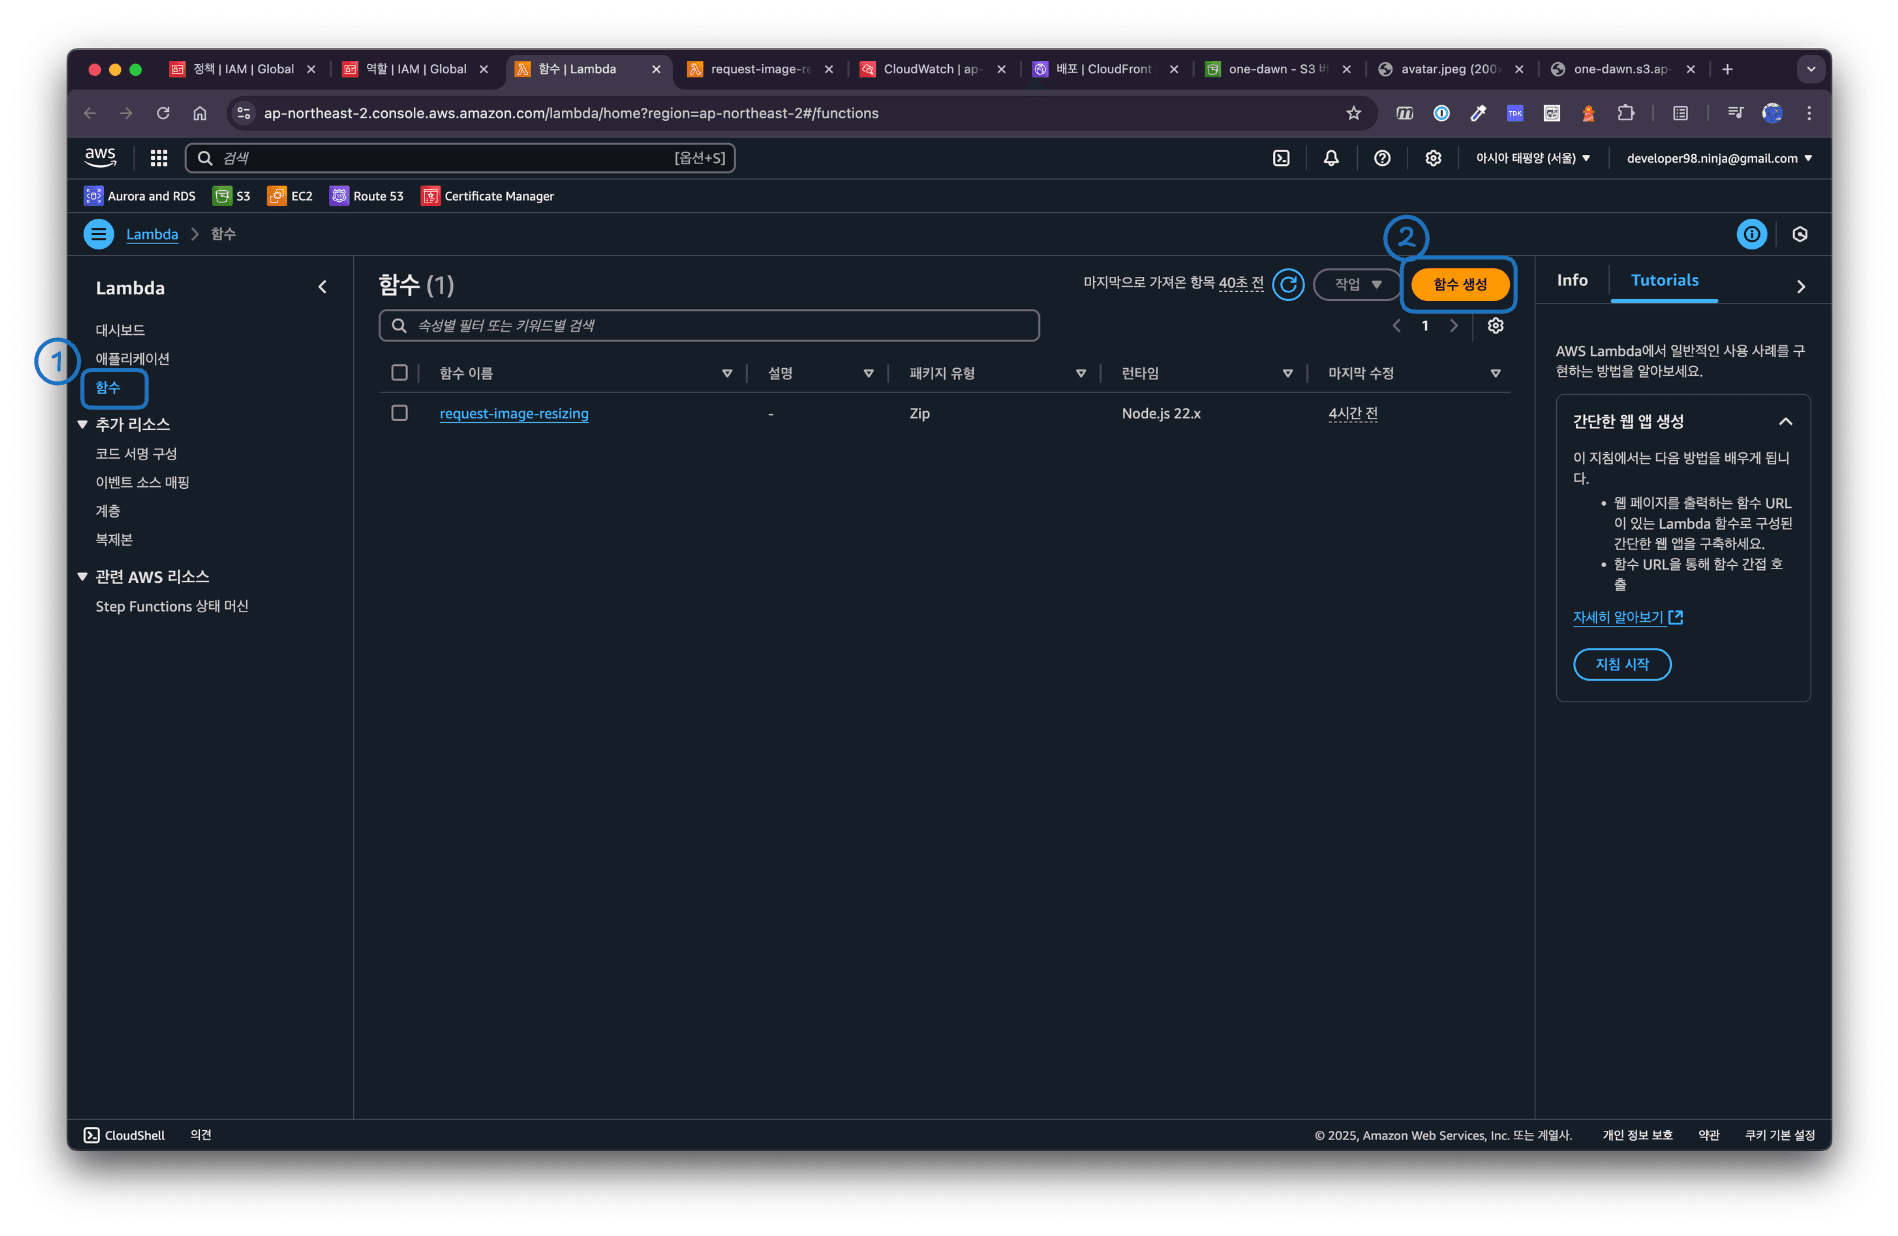Open the browser extensions puzzle icon

pos(1626,113)
